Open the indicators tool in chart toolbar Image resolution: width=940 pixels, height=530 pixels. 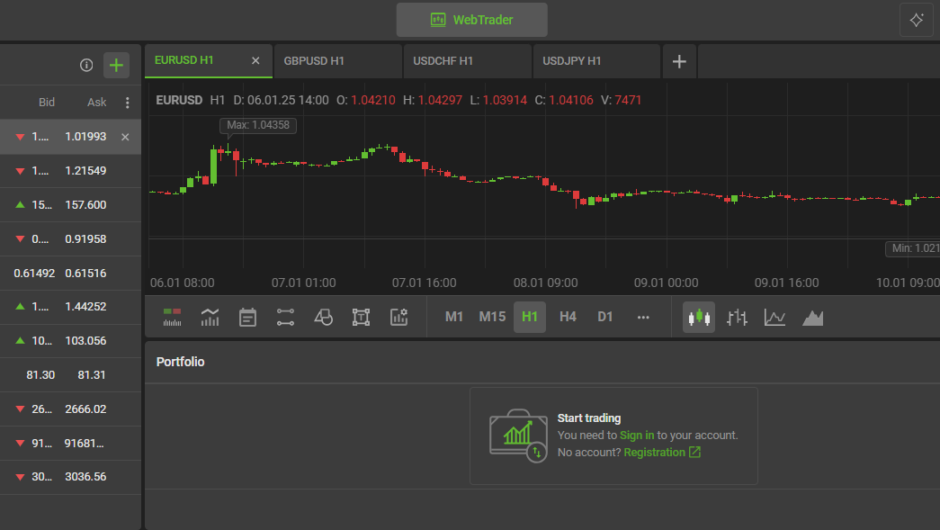(210, 317)
